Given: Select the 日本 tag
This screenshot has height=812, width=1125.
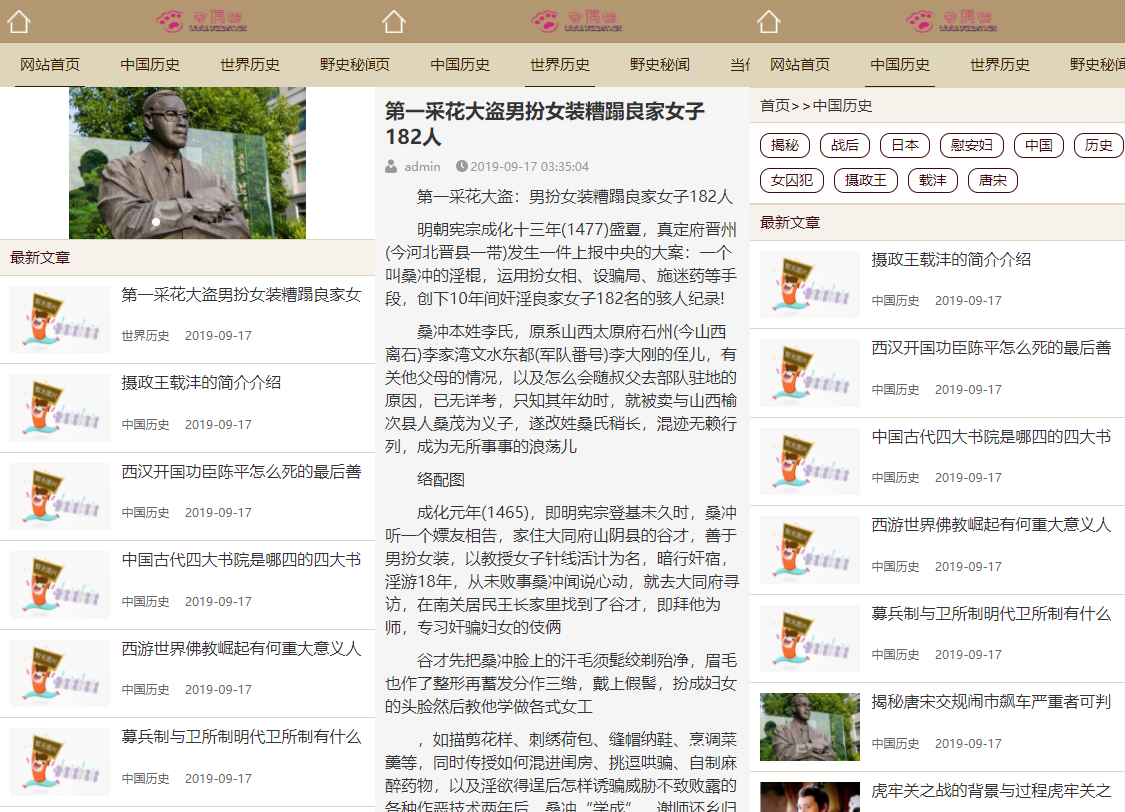Looking at the screenshot, I should click(905, 146).
